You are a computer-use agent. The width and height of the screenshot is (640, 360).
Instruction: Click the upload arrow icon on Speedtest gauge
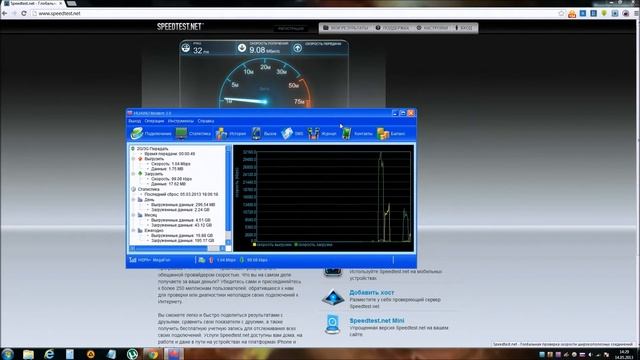pyautogui.click(x=298, y=48)
